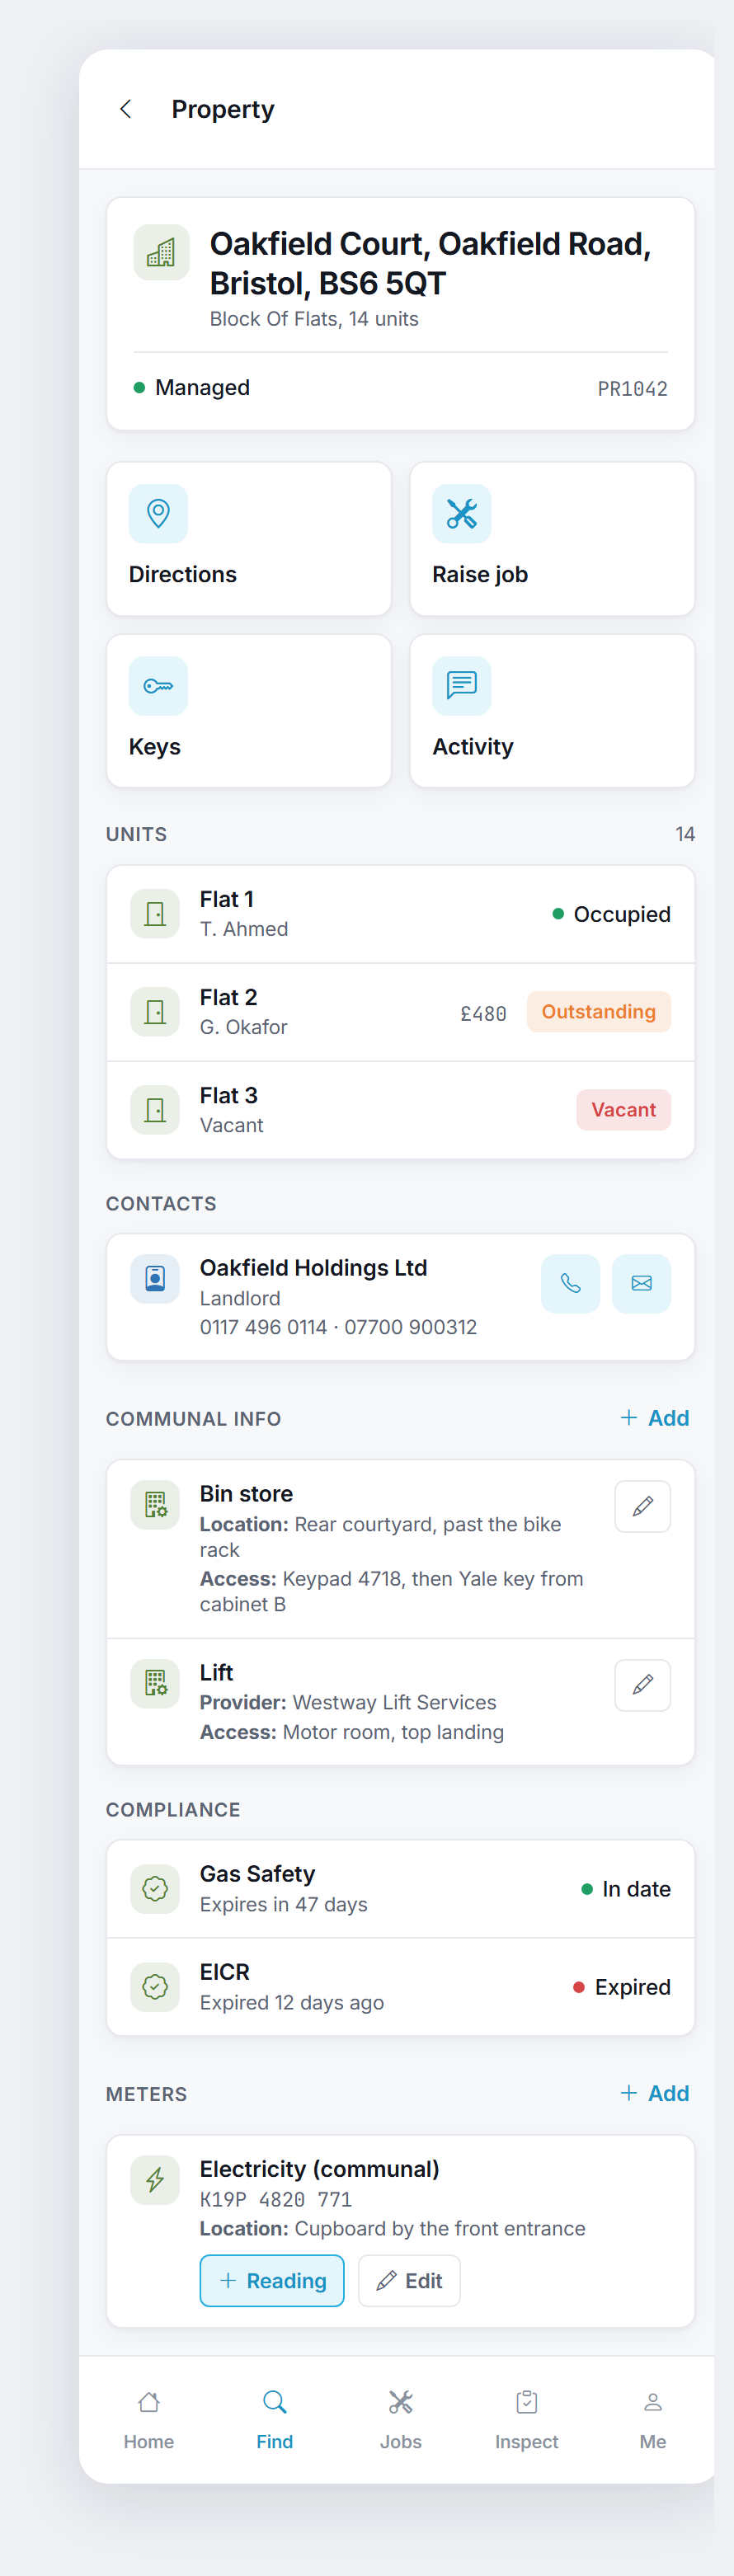
Task: Open Gas Safety 'Expires in 47 days'
Action: [x=284, y=1904]
